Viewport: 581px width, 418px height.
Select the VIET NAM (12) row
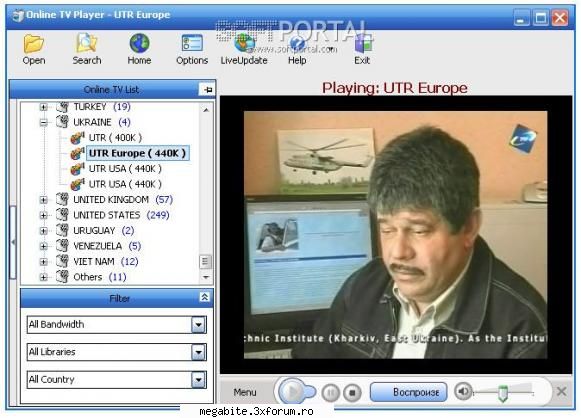106,262
